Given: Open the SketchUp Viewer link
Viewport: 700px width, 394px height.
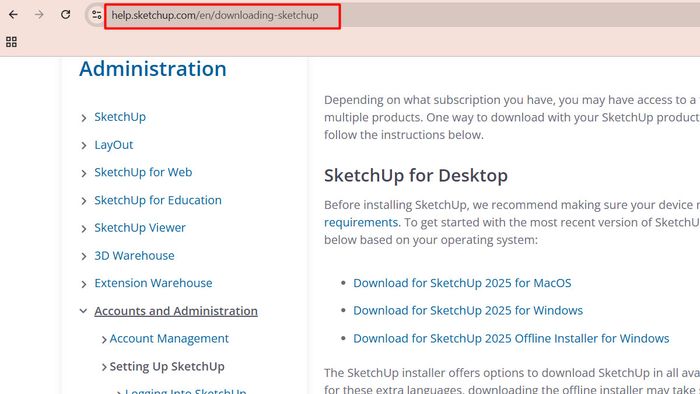Looking at the screenshot, I should point(140,228).
